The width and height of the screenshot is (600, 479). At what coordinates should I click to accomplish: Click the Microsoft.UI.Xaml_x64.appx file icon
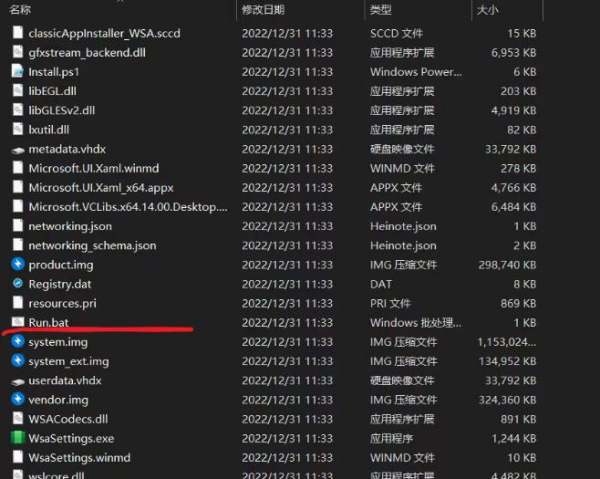[x=18, y=187]
